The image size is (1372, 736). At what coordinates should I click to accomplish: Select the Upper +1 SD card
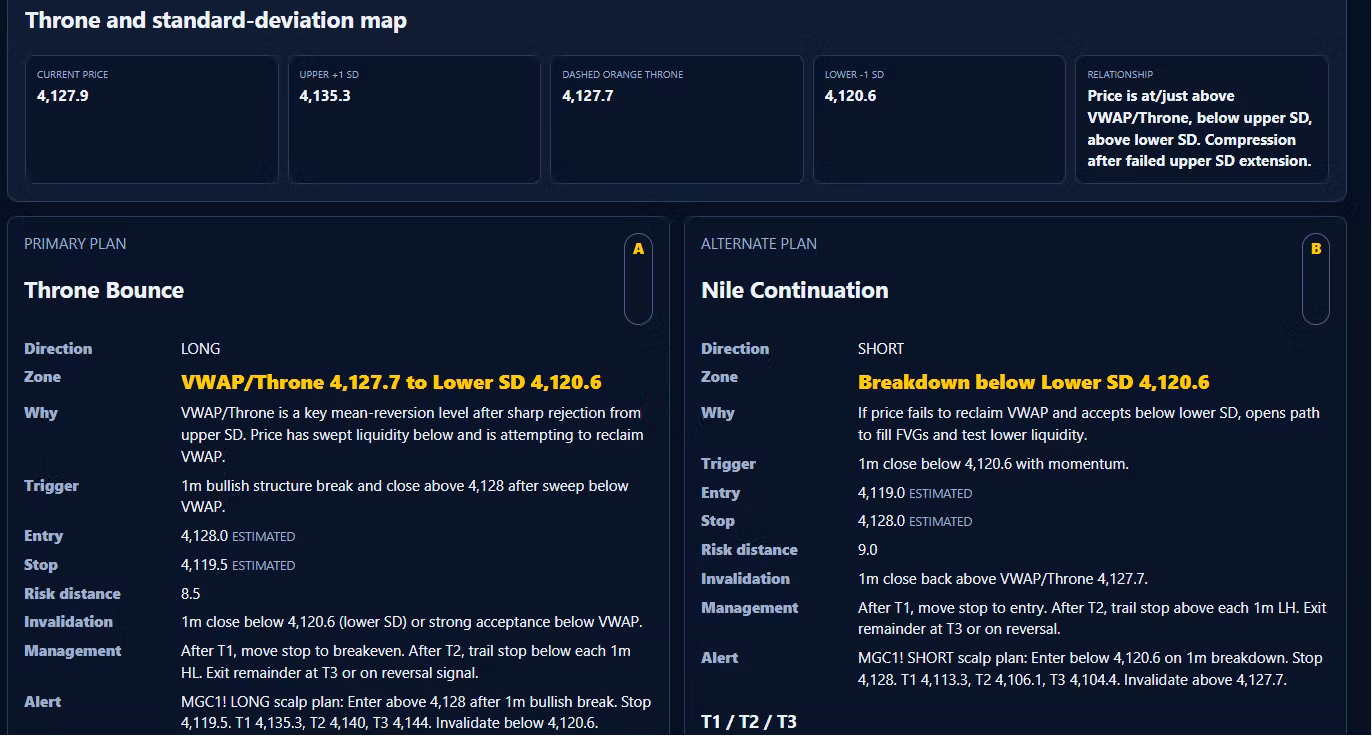[414, 119]
